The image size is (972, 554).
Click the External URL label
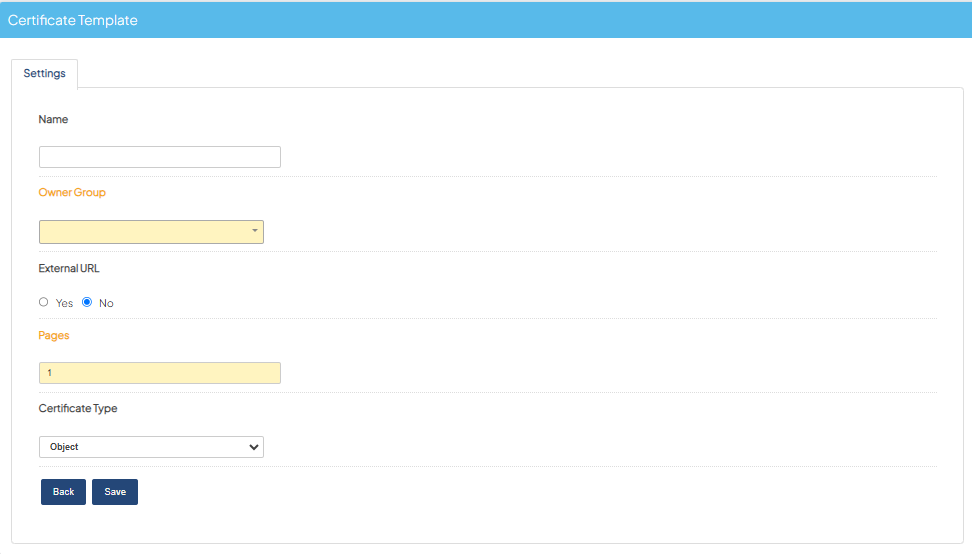point(69,268)
